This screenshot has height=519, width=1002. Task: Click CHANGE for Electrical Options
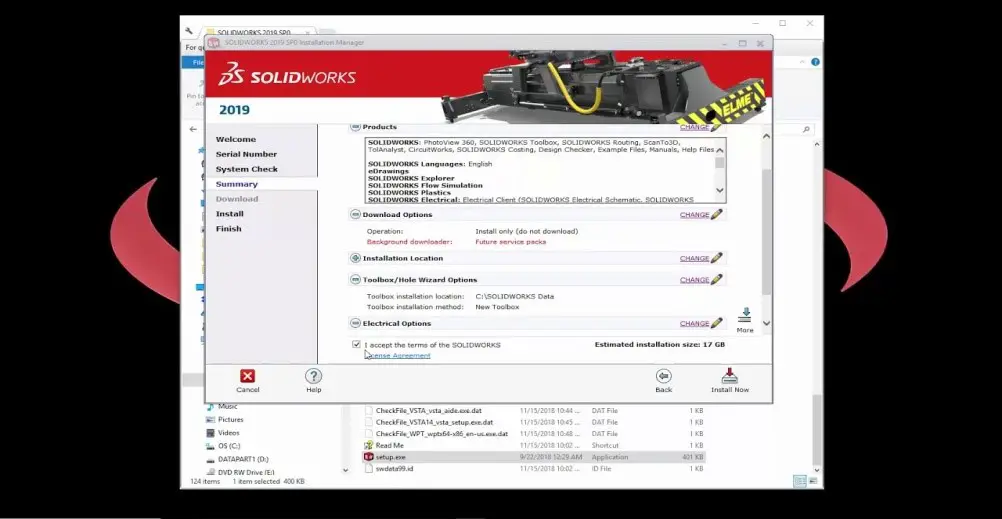point(695,323)
